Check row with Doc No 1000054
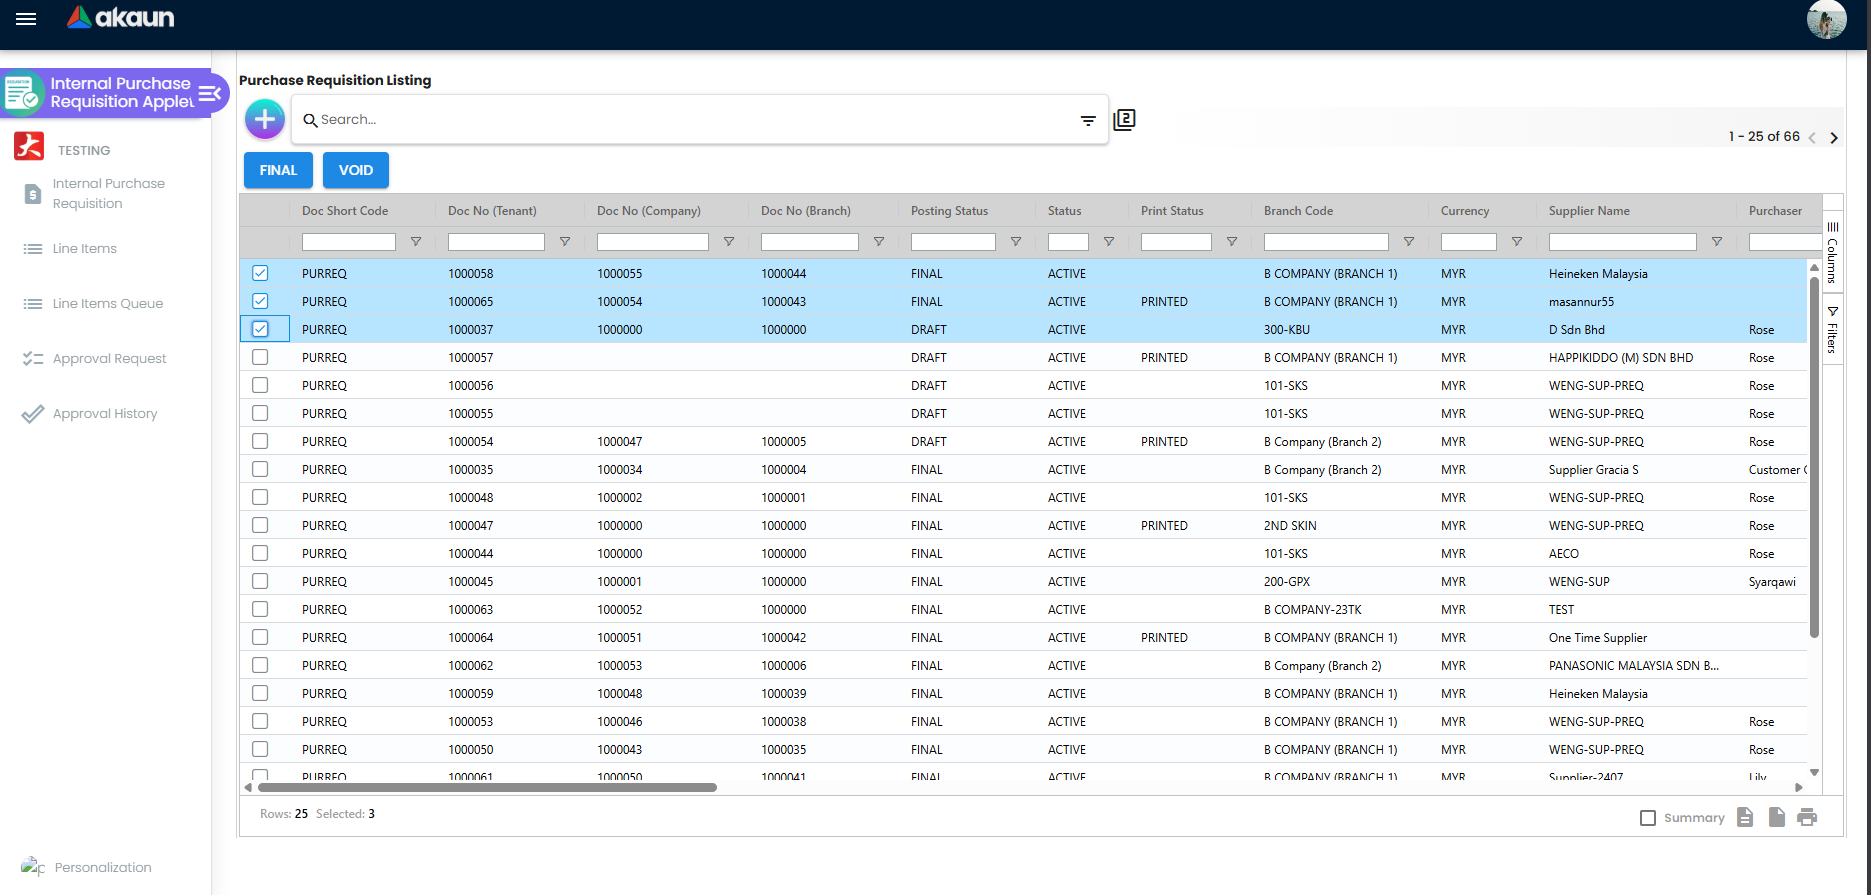The height and width of the screenshot is (895, 1871). pyautogui.click(x=260, y=441)
